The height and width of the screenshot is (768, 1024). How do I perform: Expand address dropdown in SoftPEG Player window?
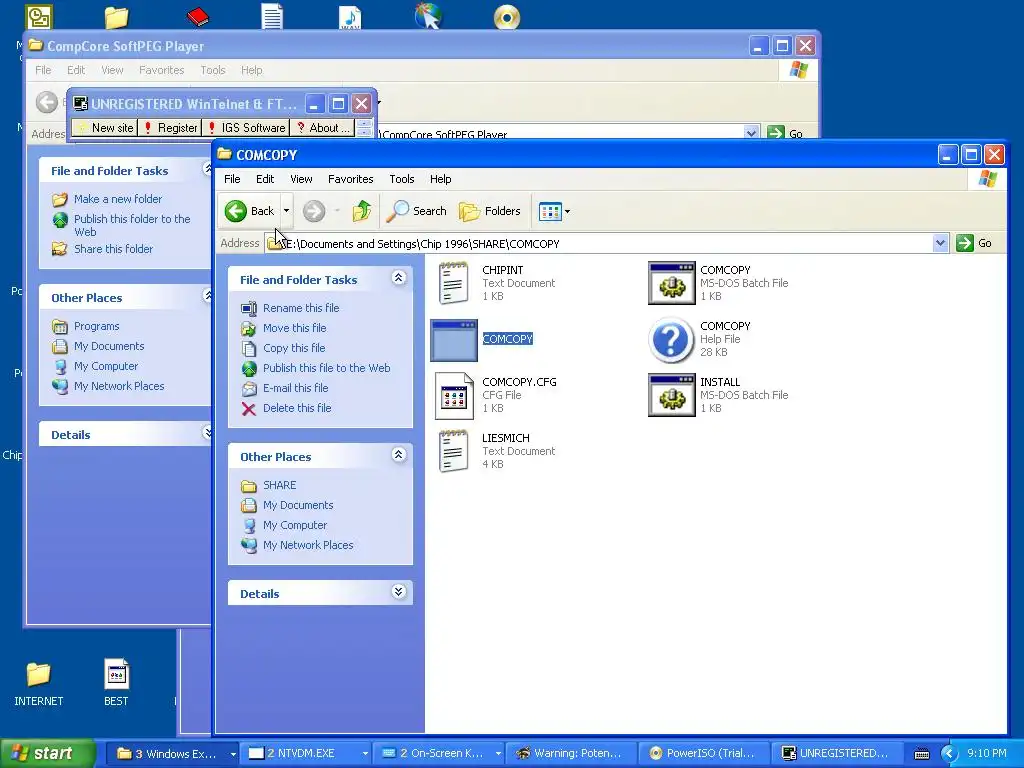pyautogui.click(x=751, y=133)
